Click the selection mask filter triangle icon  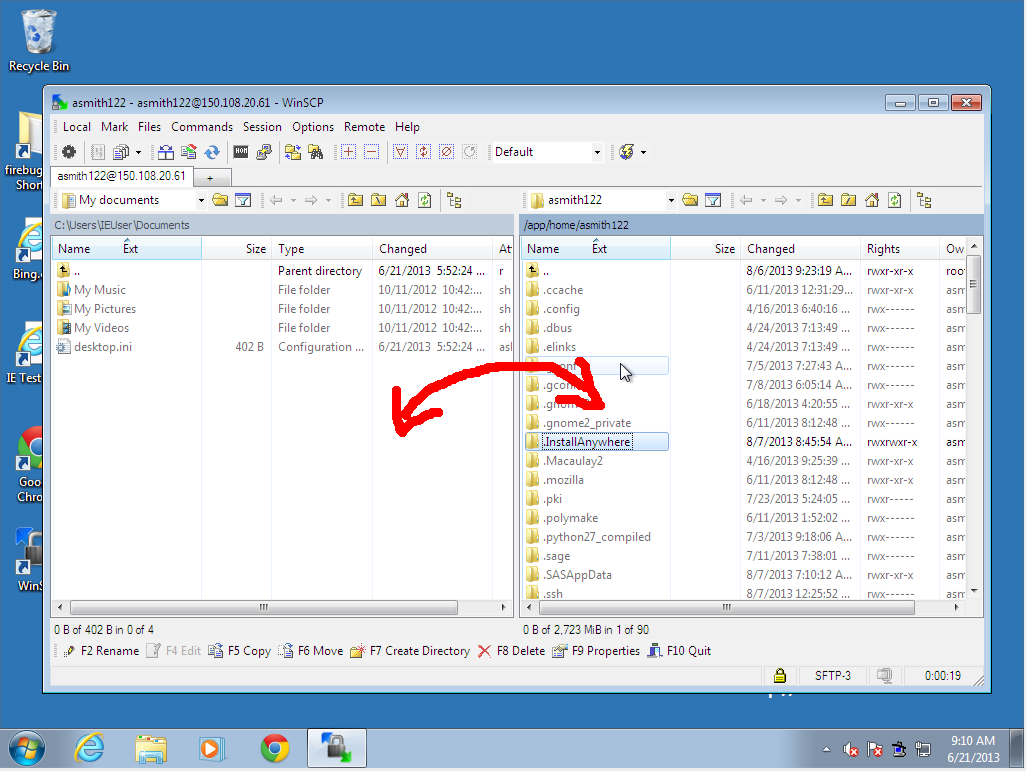pos(400,152)
